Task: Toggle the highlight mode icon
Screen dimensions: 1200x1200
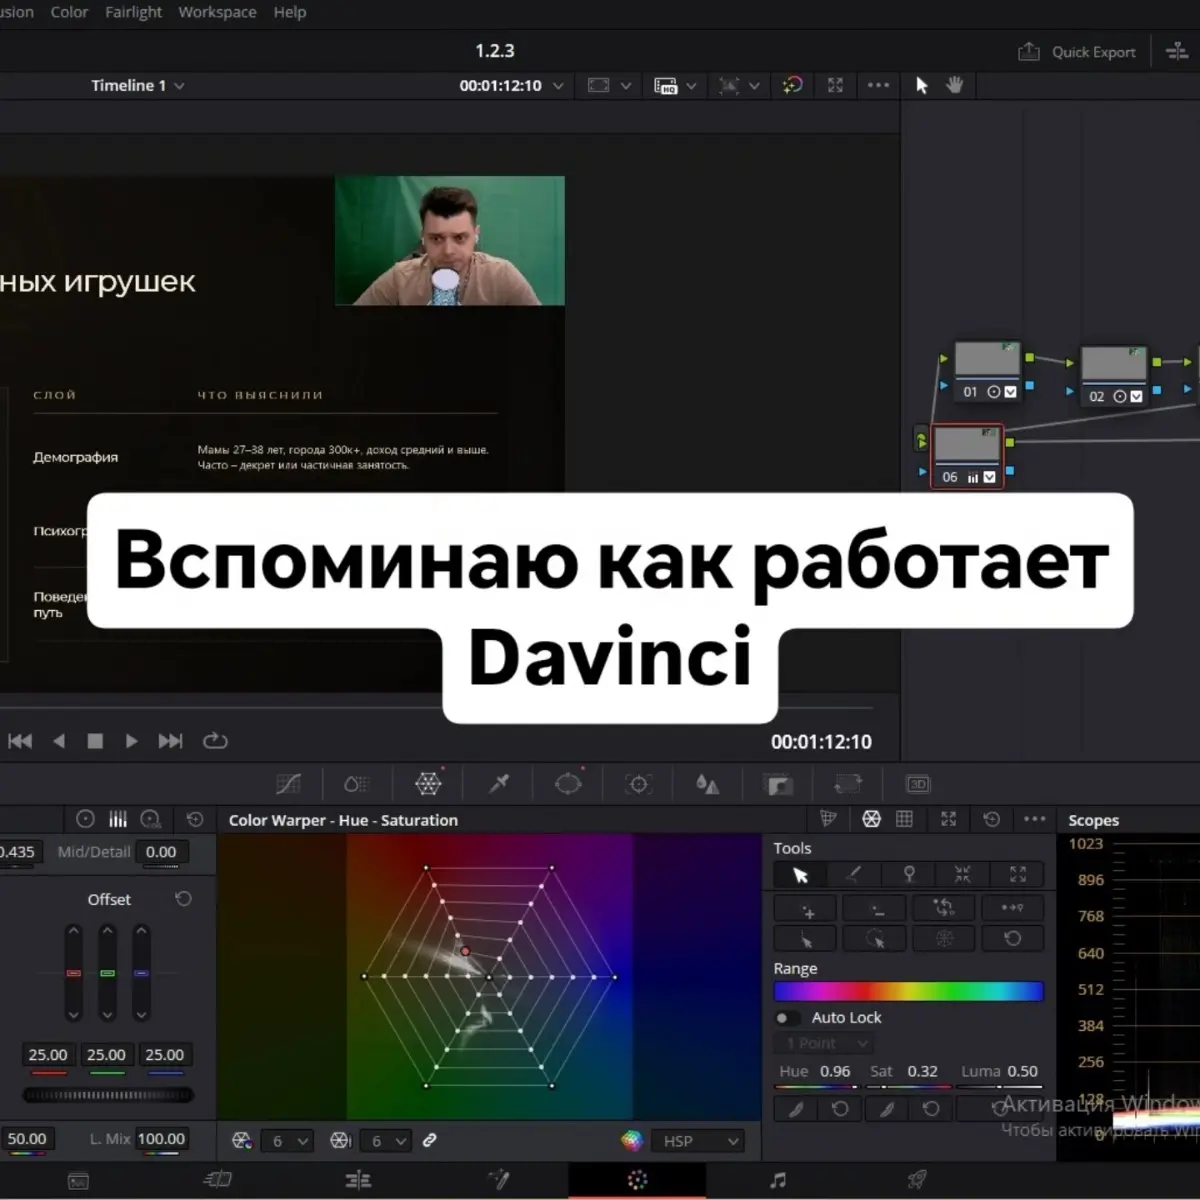Action: coord(792,86)
